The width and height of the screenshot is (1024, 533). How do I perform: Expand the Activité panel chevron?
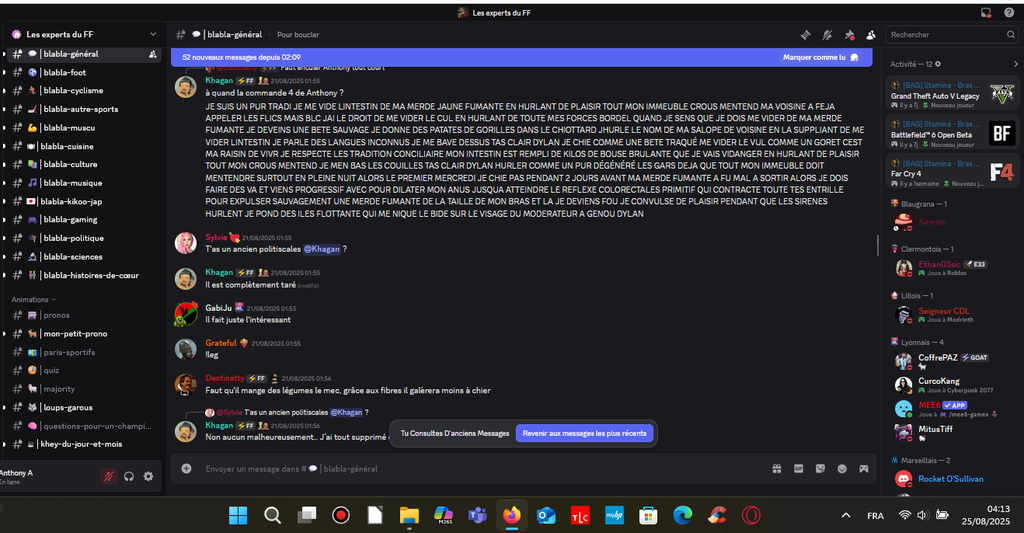click(x=1016, y=64)
